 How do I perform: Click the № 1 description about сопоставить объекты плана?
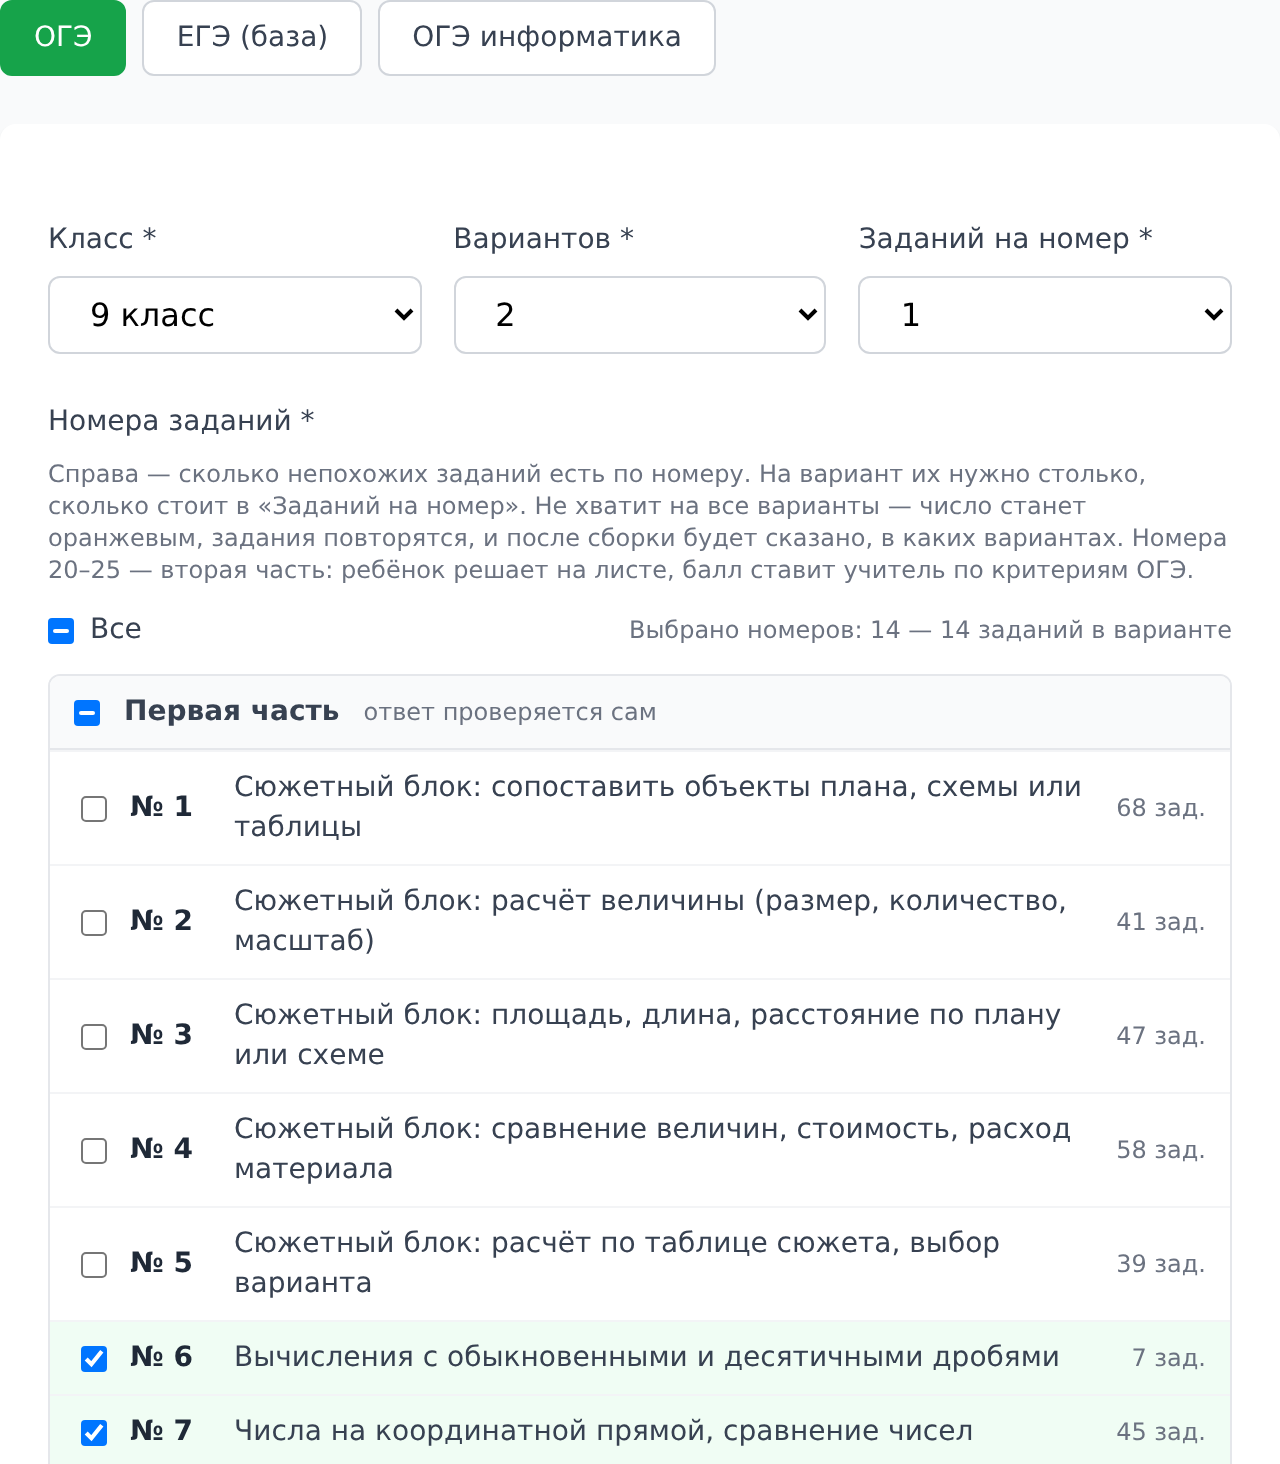tap(658, 807)
